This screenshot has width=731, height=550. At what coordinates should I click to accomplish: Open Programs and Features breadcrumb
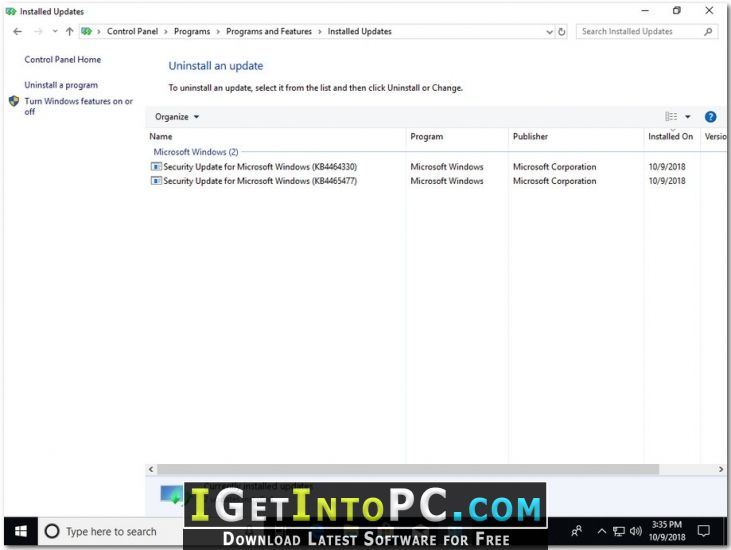point(269,31)
